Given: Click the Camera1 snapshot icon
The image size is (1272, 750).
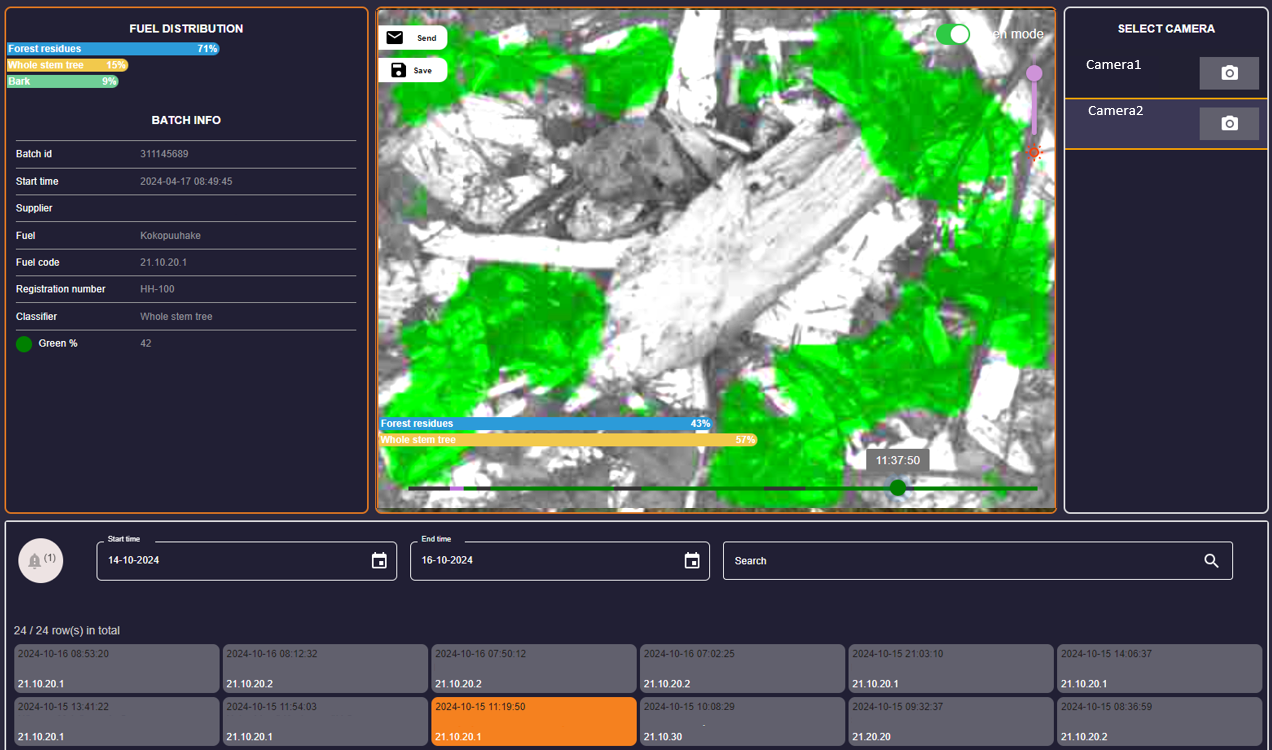Looking at the screenshot, I should coord(1229,73).
